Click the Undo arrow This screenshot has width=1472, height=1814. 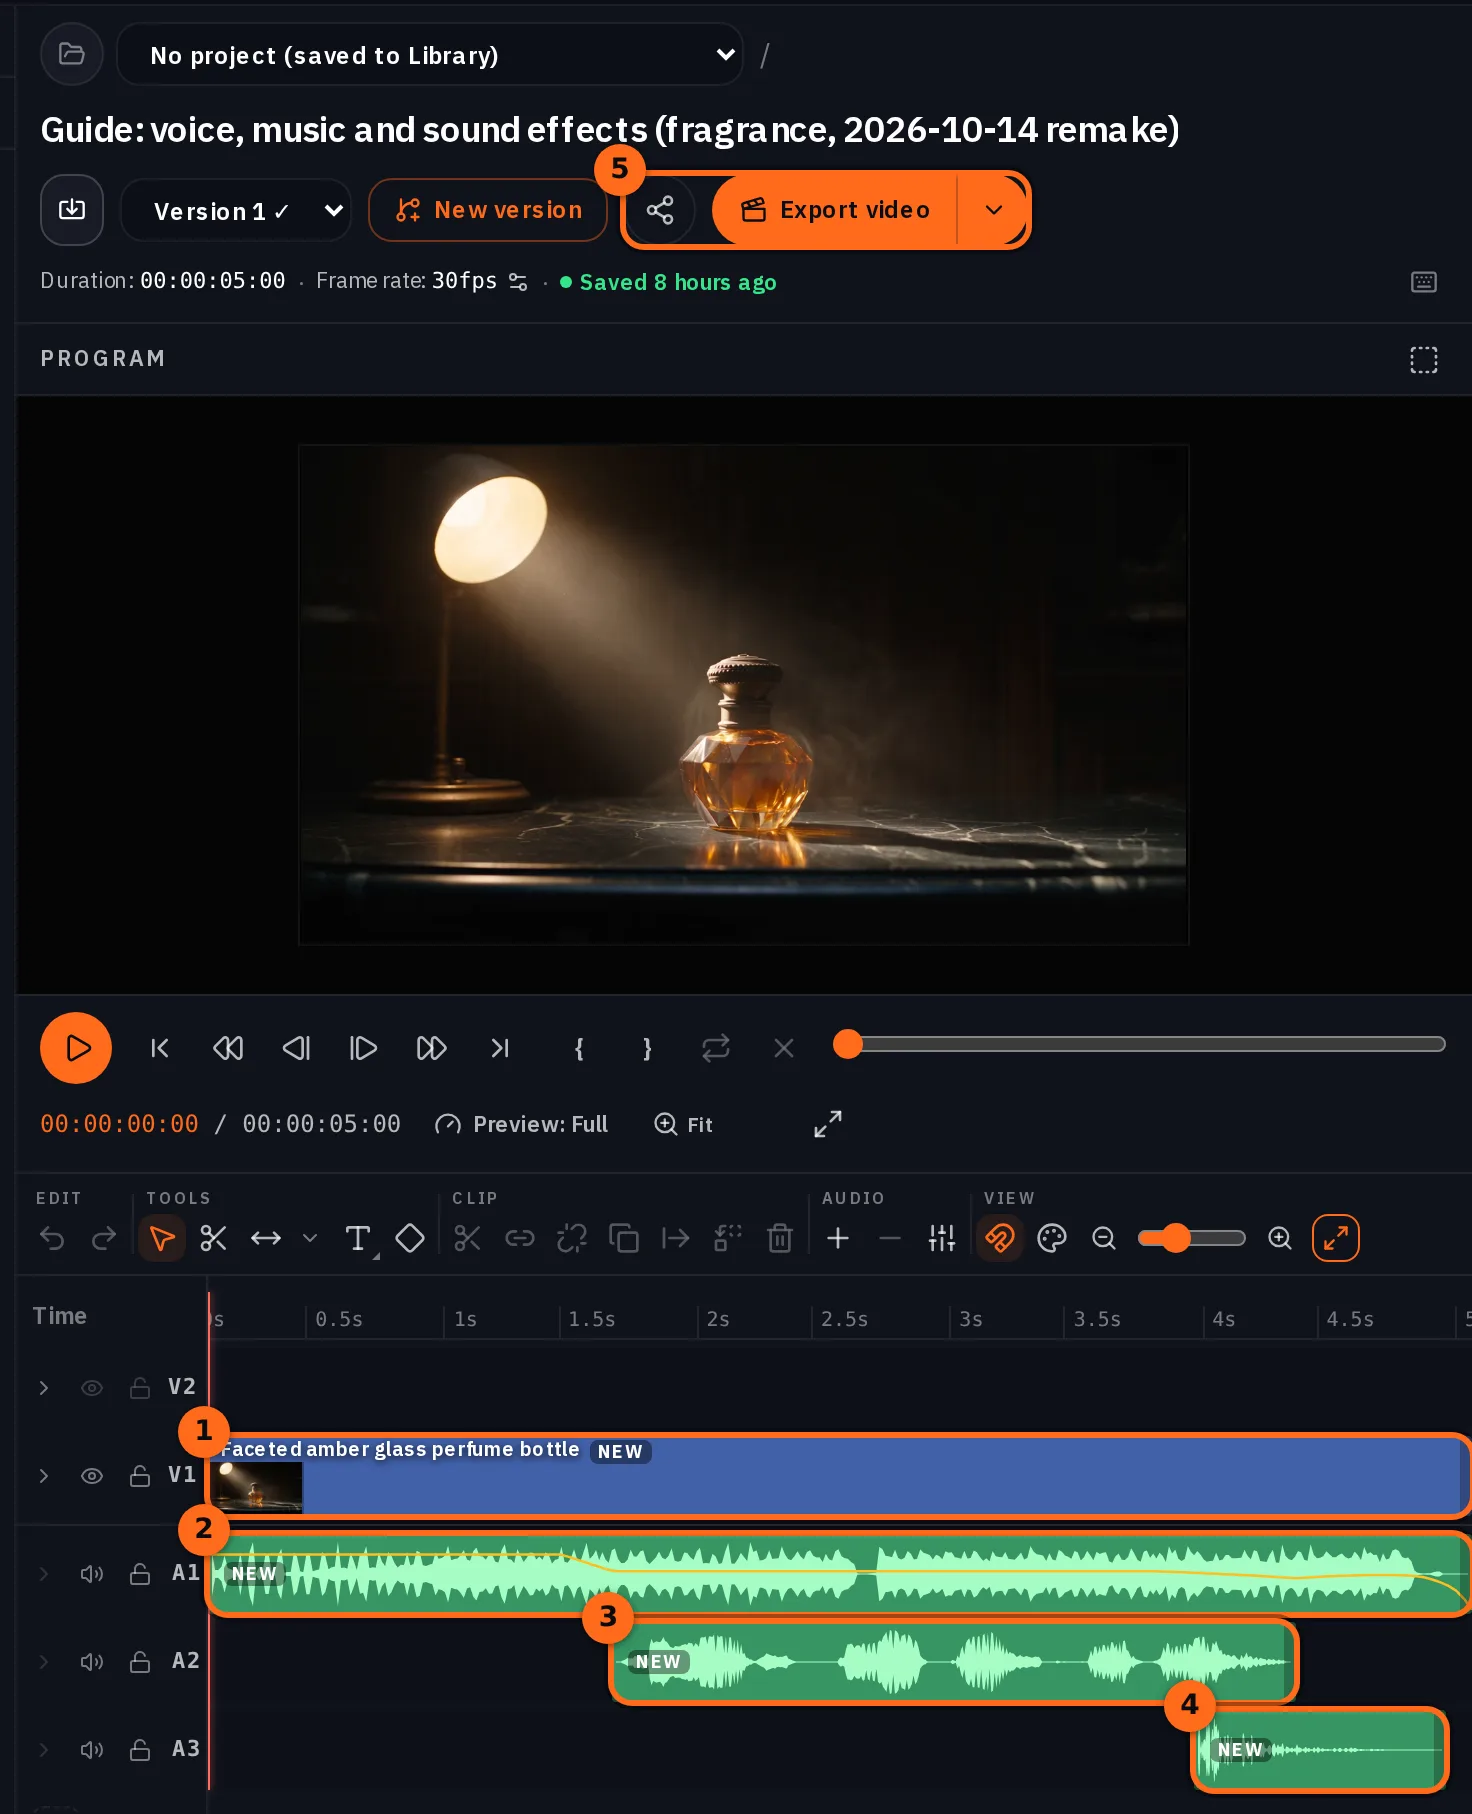pyautogui.click(x=52, y=1238)
